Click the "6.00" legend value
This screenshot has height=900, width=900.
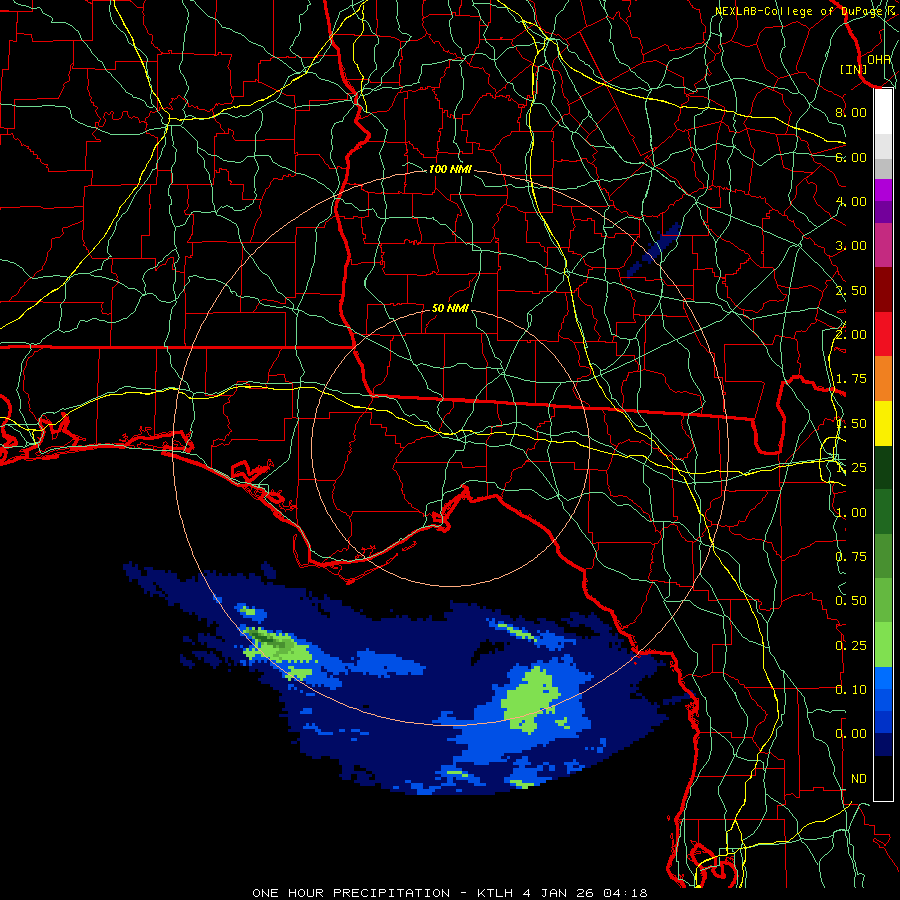pos(851,157)
